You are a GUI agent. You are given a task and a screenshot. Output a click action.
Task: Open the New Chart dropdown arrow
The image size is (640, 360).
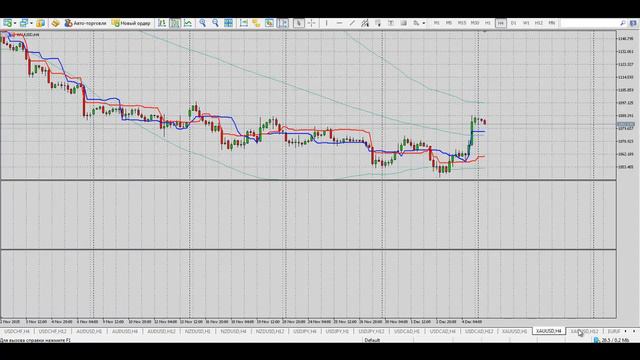click(x=15, y=23)
